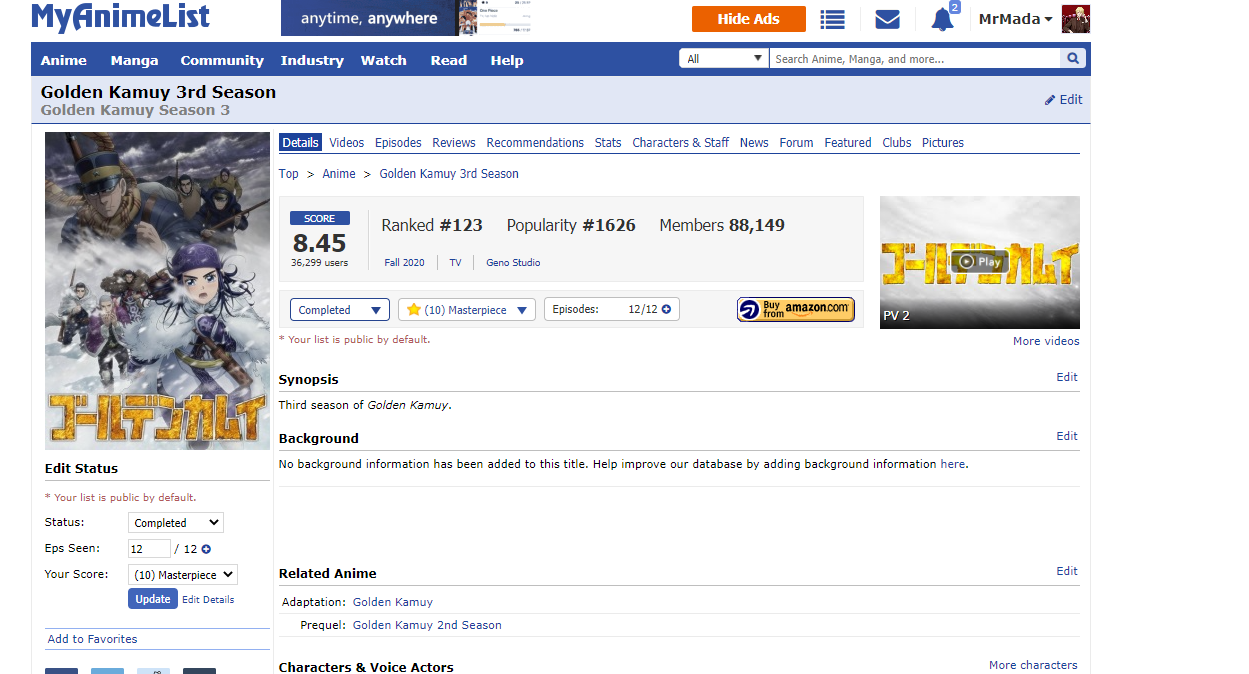This screenshot has width=1249, height=674.
Task: Click the Hide Ads button
Action: point(749,19)
